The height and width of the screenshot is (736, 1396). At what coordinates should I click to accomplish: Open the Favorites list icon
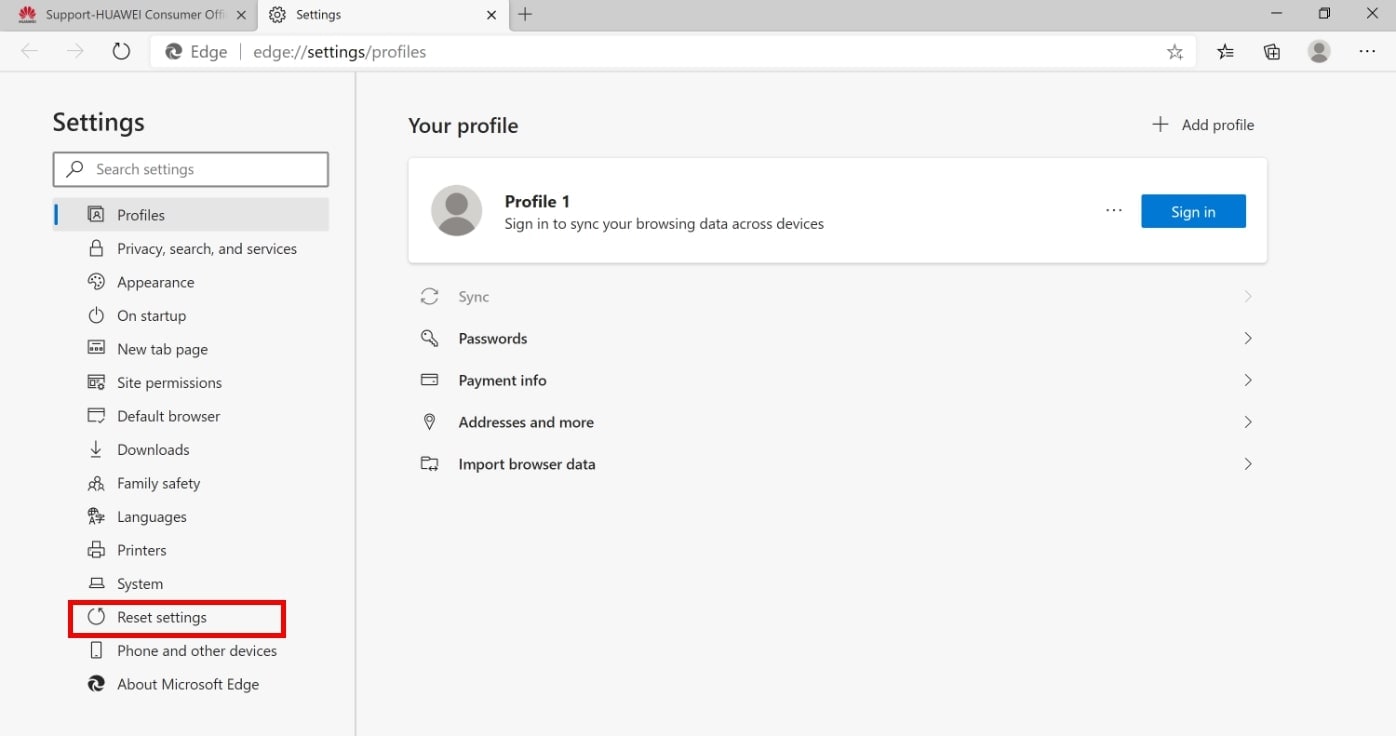point(1226,52)
